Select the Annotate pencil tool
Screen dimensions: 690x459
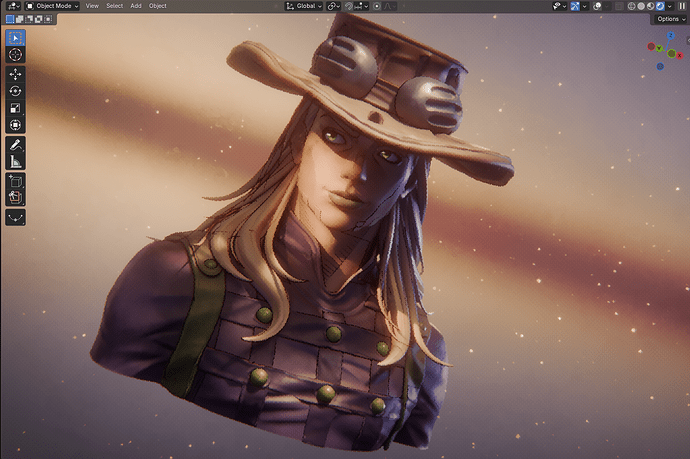(x=15, y=145)
